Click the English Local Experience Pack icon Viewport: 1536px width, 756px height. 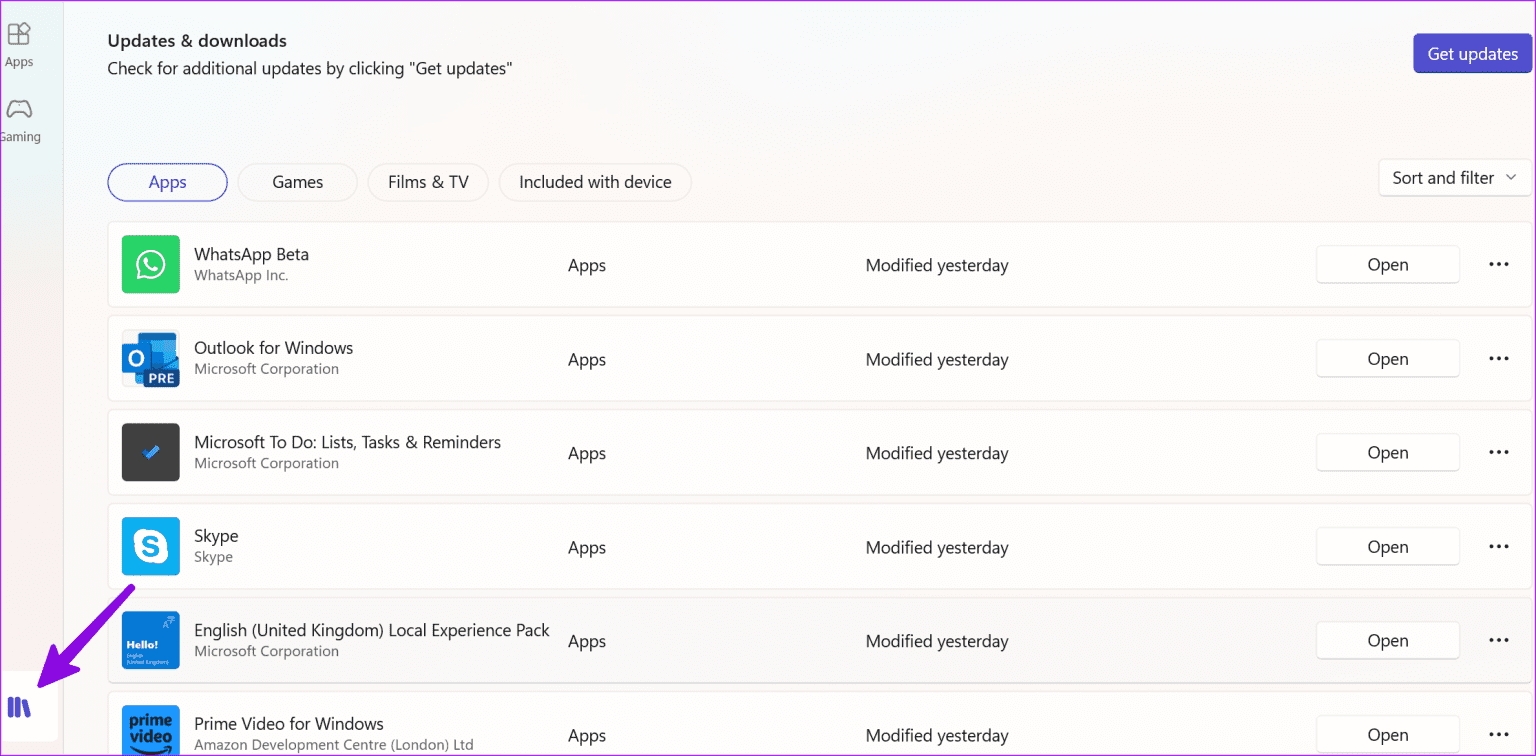click(151, 641)
